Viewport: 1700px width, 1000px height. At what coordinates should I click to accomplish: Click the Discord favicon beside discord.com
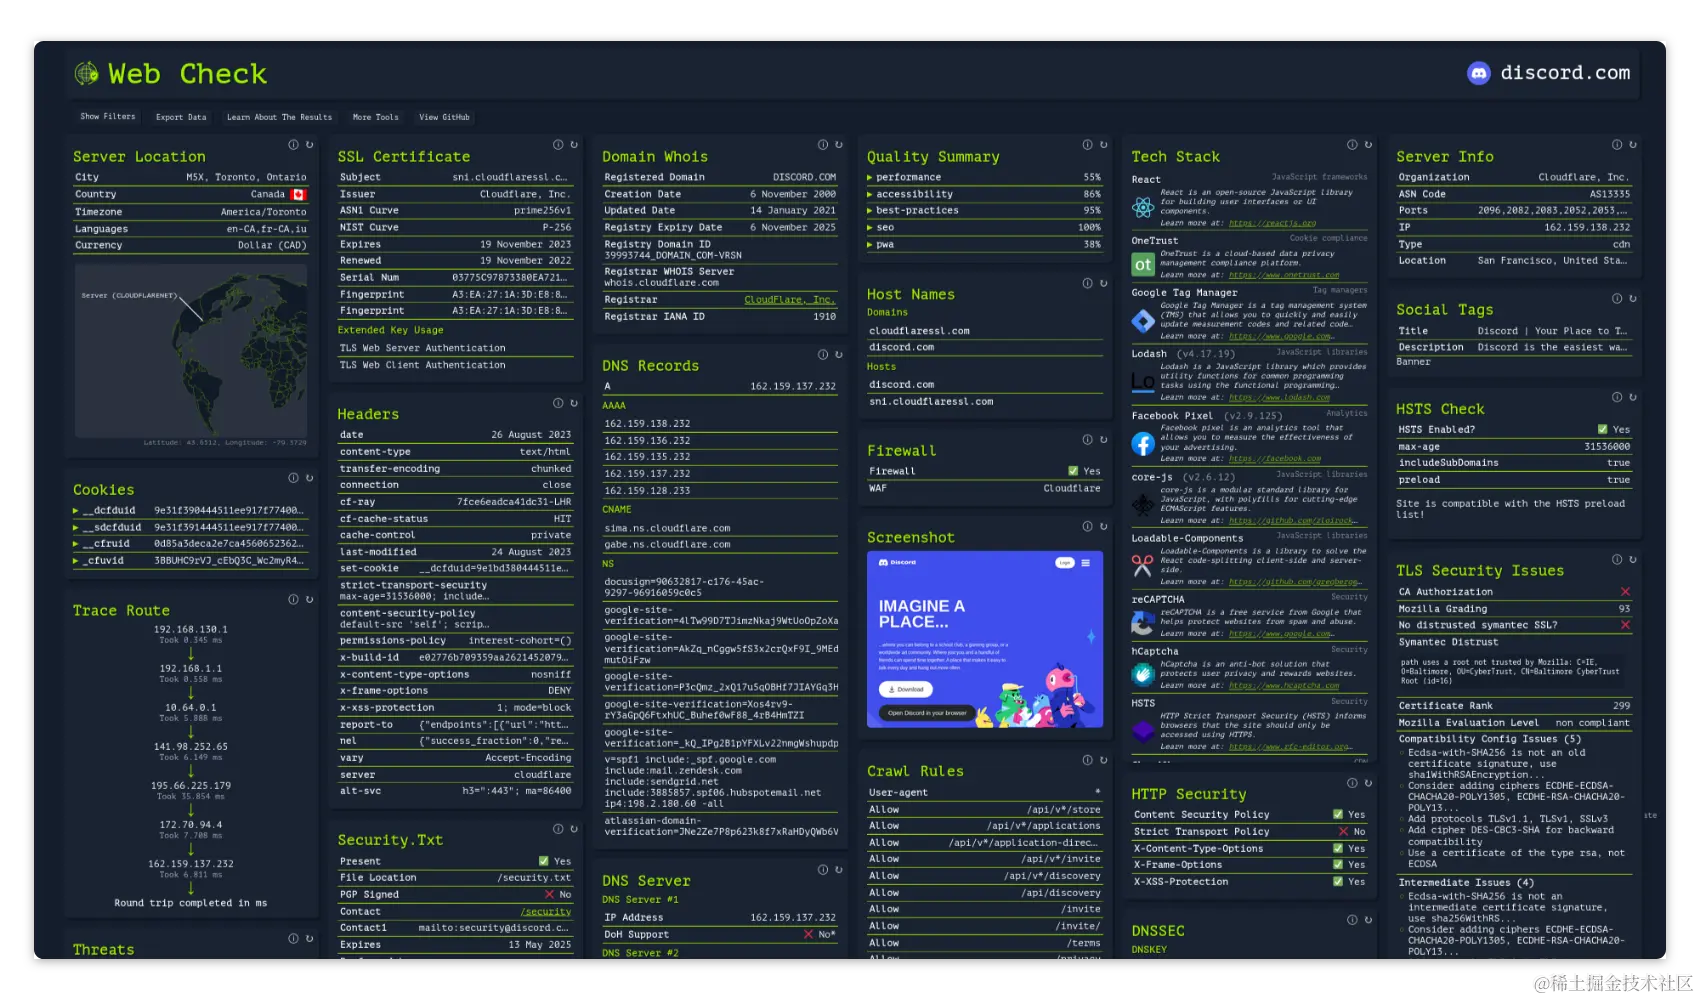pos(1478,73)
